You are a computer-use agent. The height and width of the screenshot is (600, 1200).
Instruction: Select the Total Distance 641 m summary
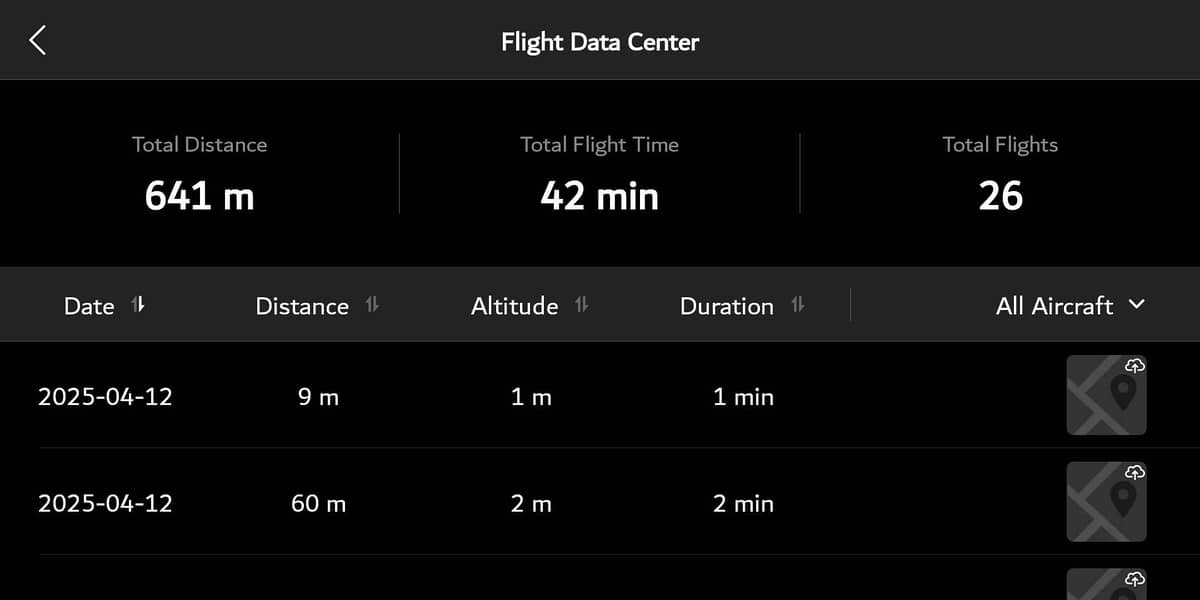200,174
